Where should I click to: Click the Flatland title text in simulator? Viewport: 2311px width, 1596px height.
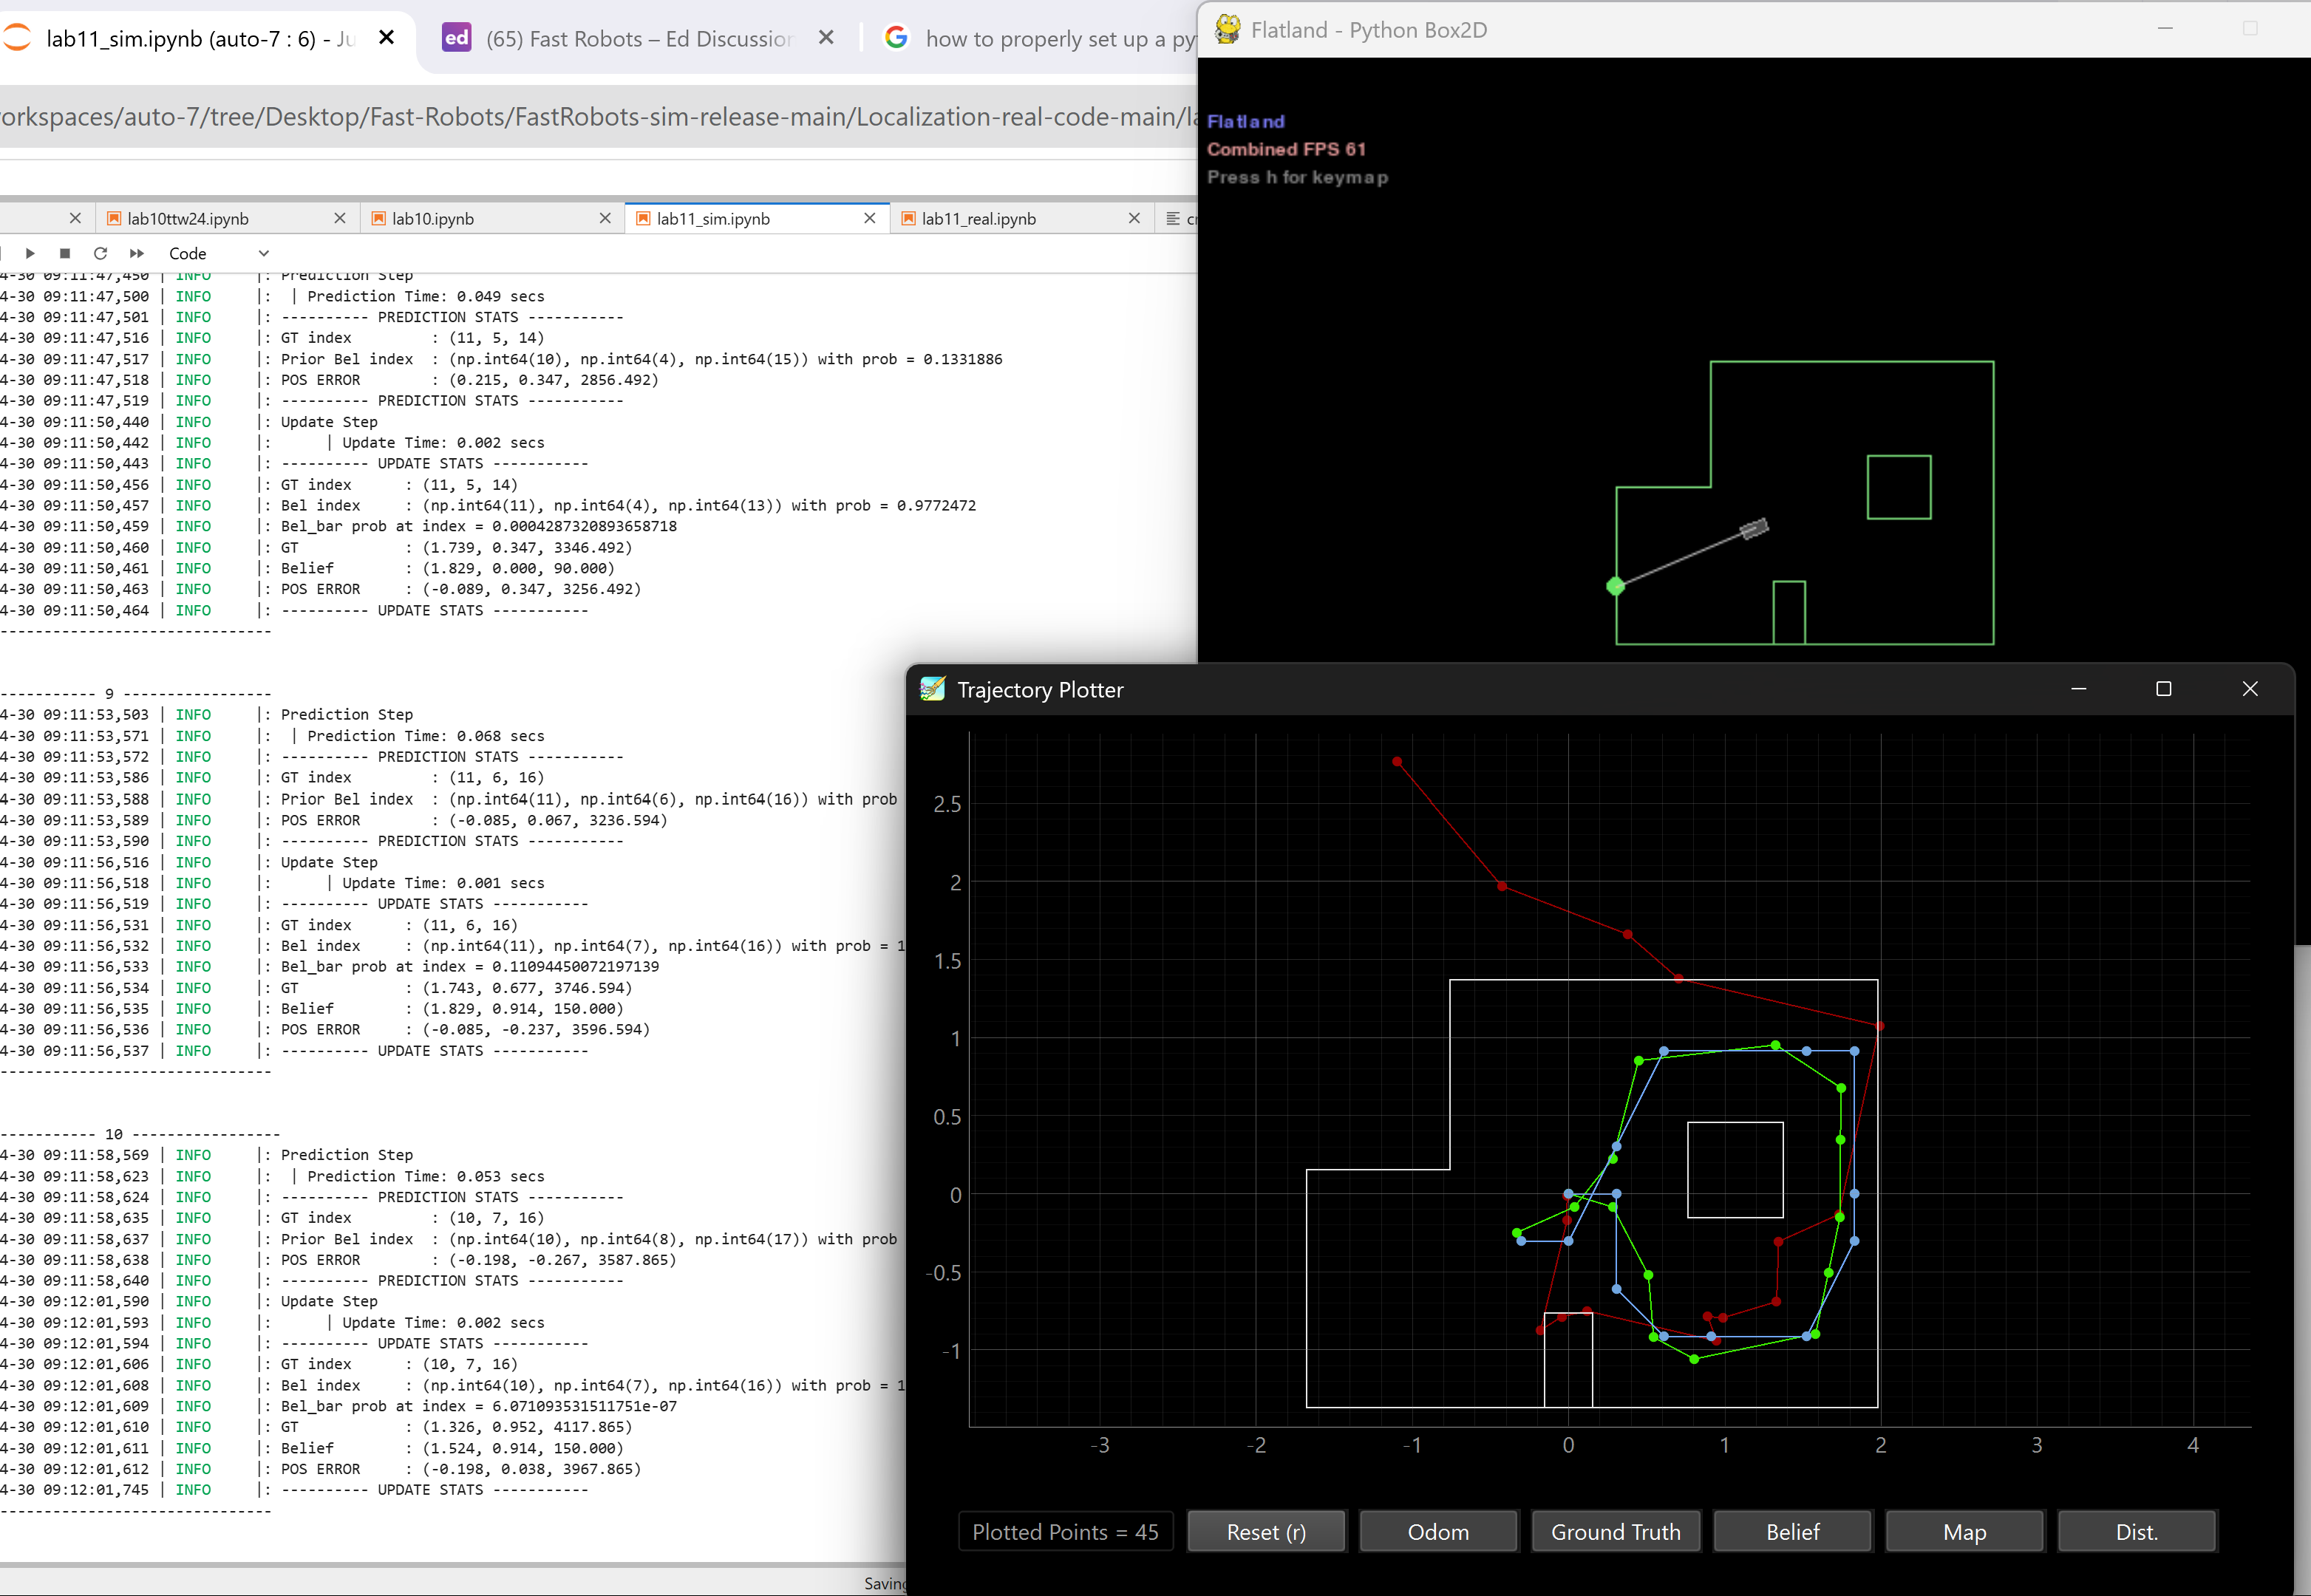point(1245,121)
